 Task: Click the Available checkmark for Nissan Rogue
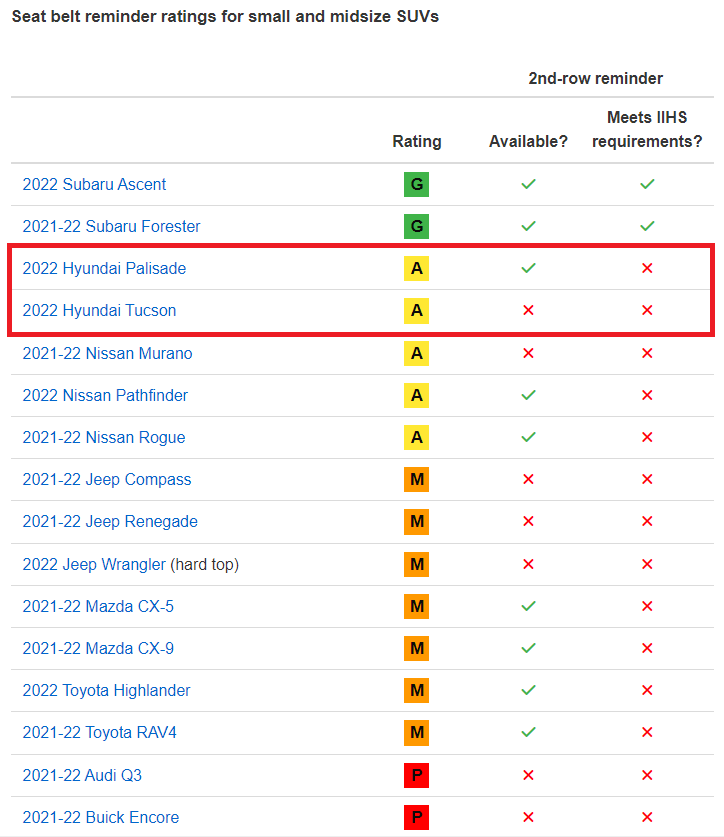coord(528,437)
